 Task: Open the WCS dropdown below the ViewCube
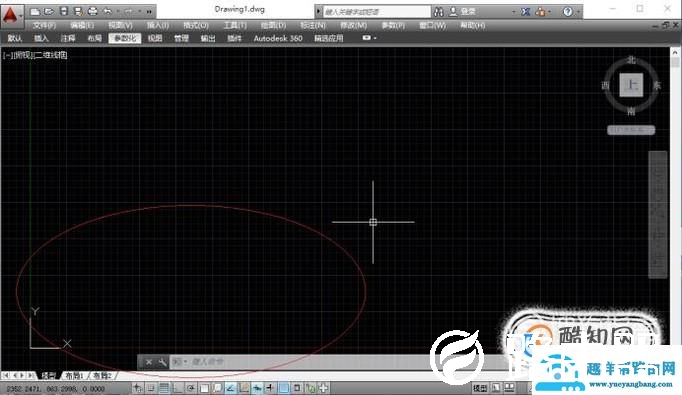(631, 130)
